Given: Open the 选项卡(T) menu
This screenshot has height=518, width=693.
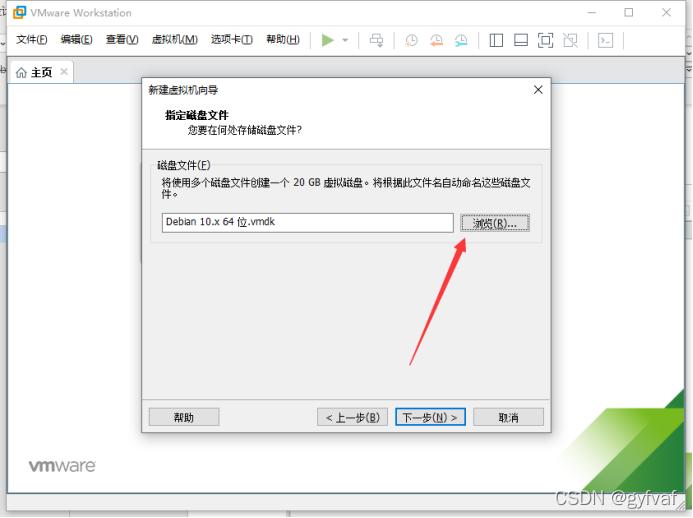Looking at the screenshot, I should 232,40.
